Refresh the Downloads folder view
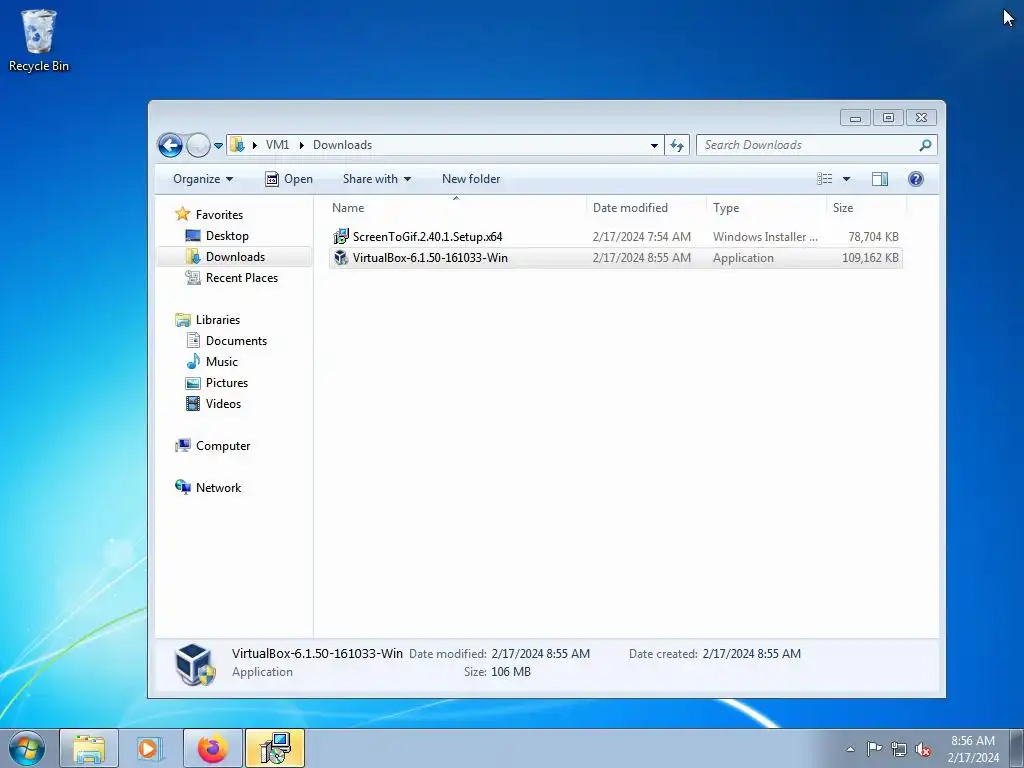 tap(677, 145)
